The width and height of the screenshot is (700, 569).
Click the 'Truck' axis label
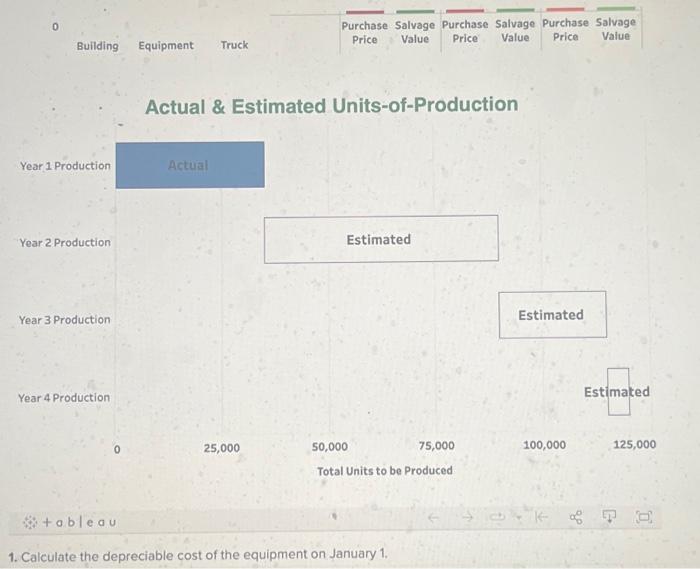(x=234, y=45)
